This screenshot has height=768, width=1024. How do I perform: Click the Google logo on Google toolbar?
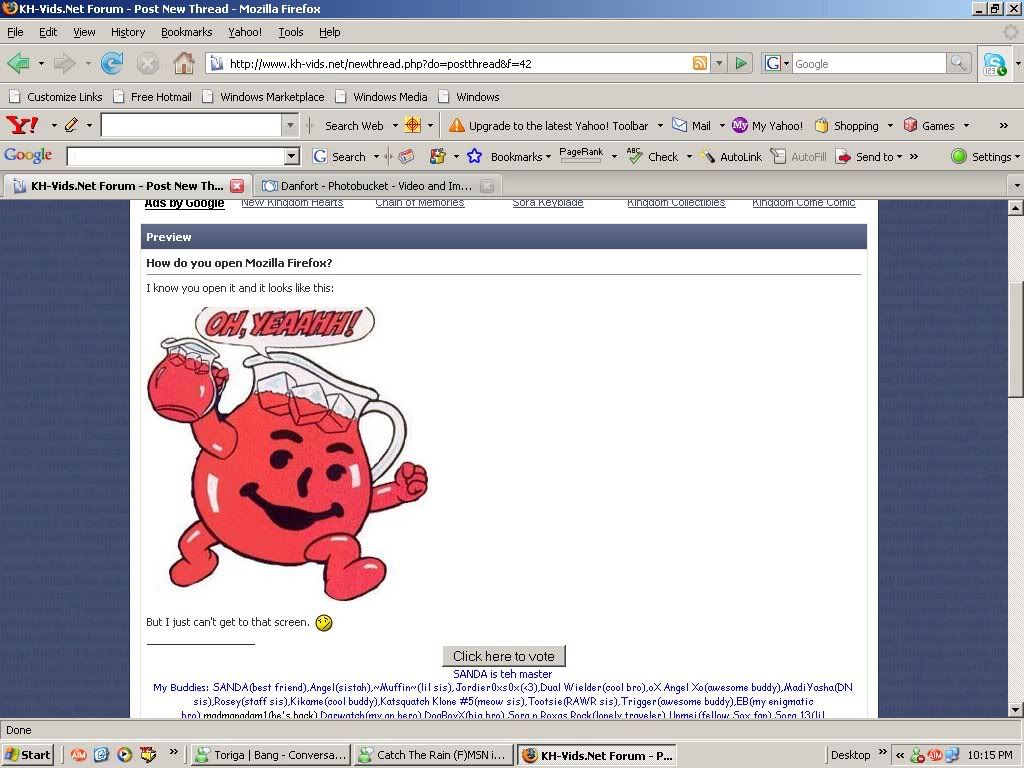tap(28, 155)
